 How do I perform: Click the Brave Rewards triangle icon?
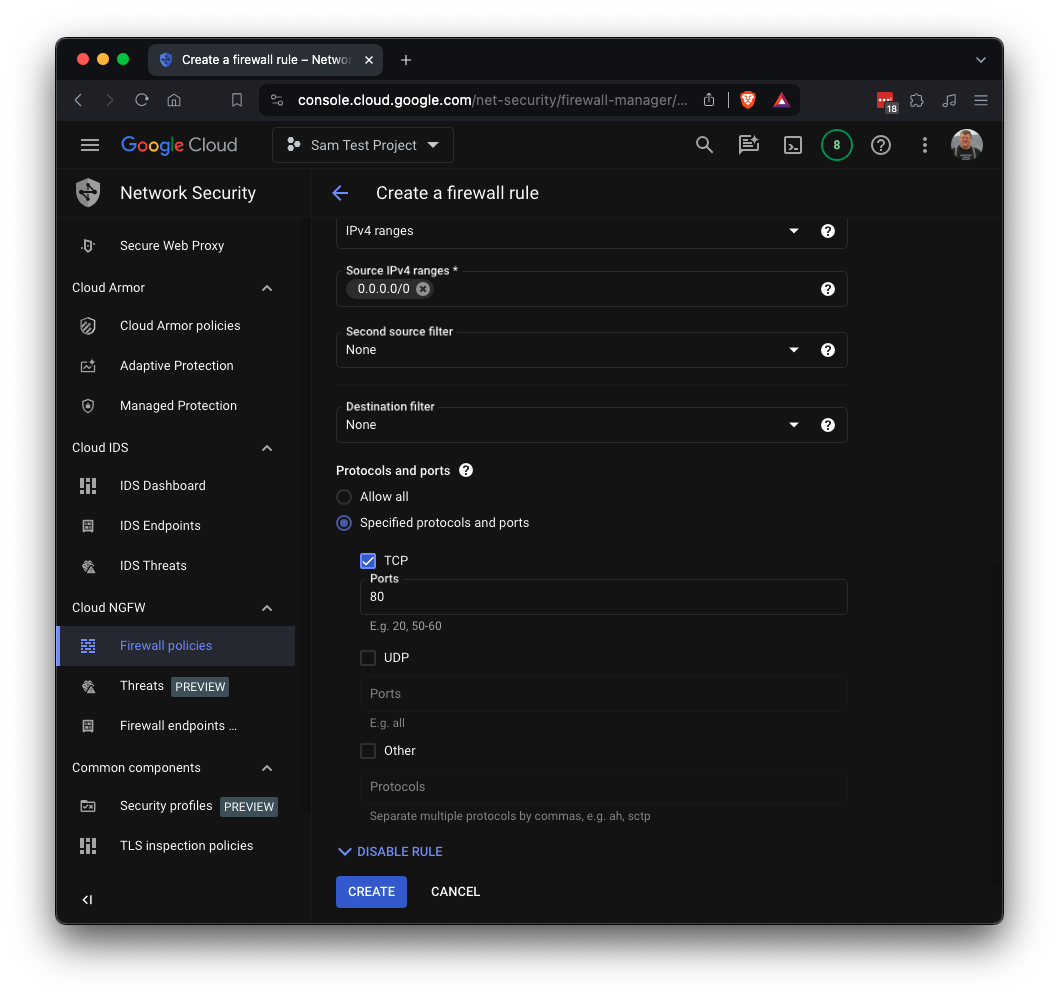(x=781, y=101)
